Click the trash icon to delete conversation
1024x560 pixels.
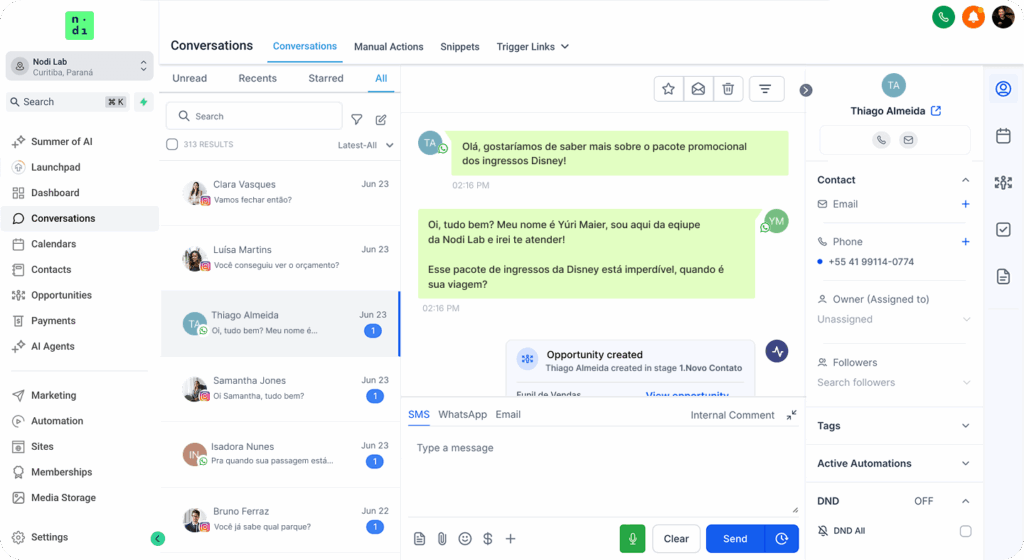tap(728, 89)
